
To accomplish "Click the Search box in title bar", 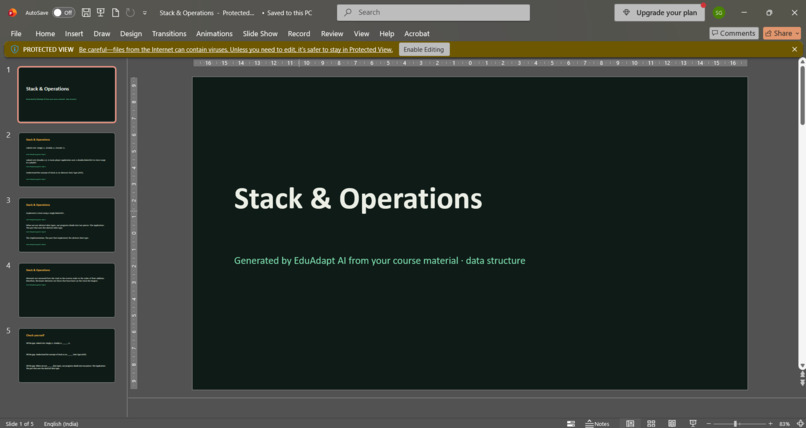I will (433, 13).
